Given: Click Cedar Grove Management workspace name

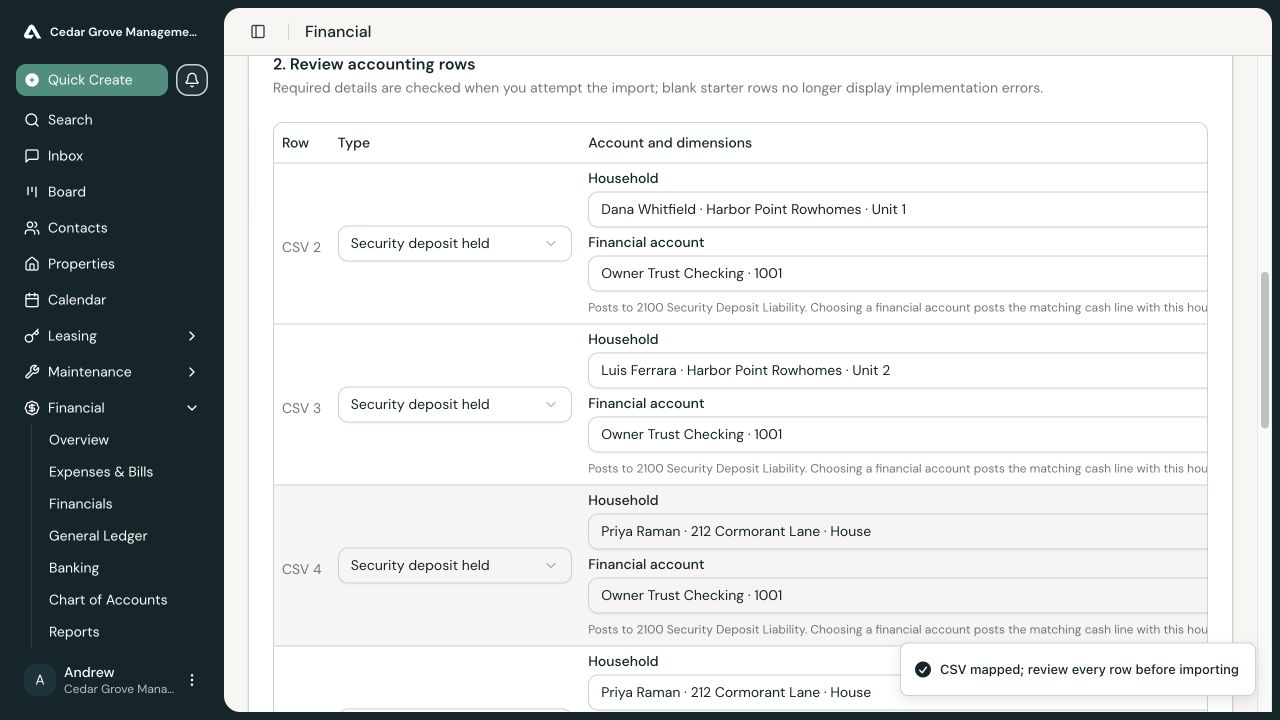Looking at the screenshot, I should (x=123, y=32).
